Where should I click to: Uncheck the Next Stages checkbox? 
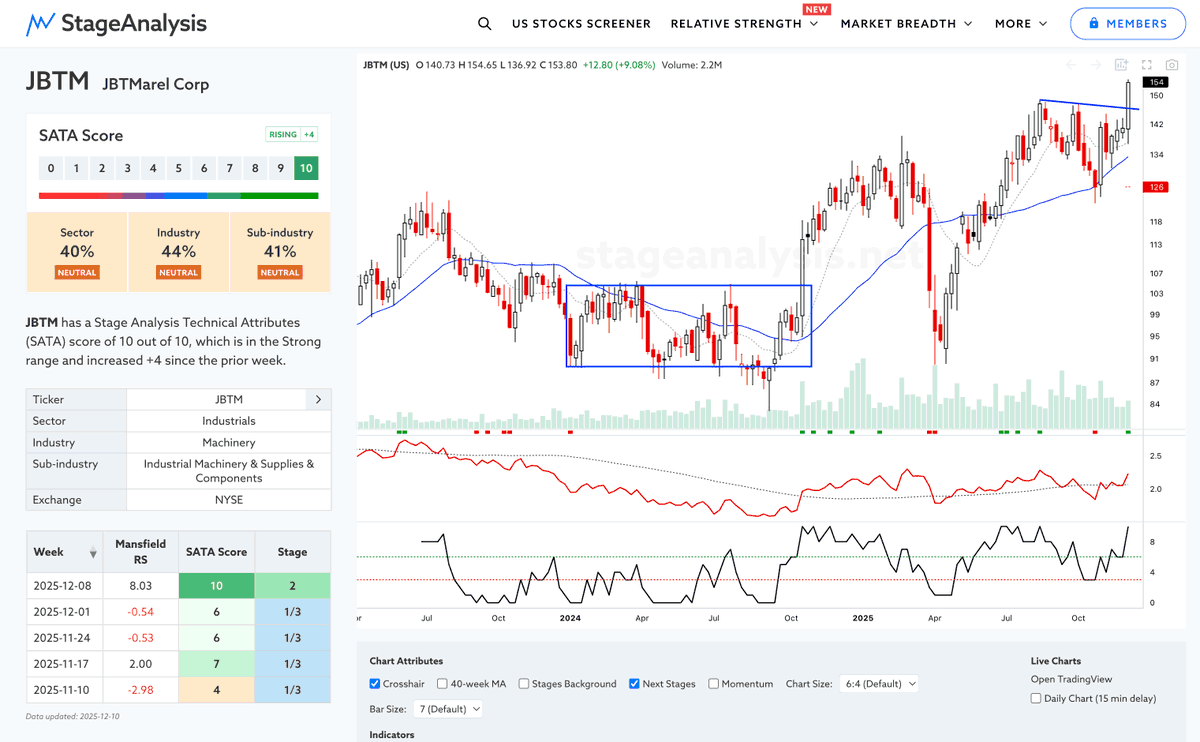click(x=635, y=684)
